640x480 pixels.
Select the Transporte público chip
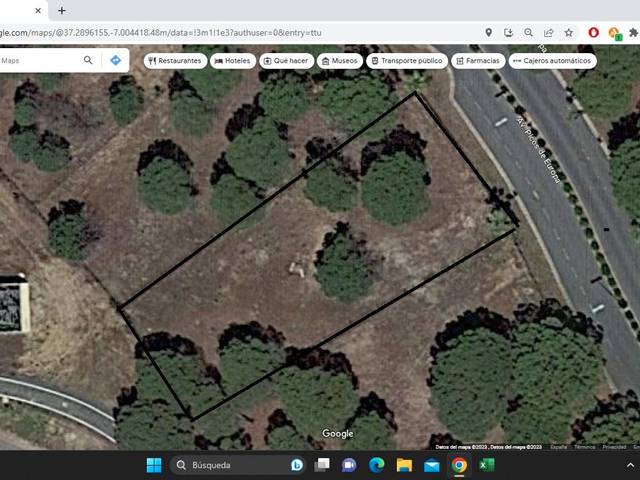pyautogui.click(x=407, y=61)
